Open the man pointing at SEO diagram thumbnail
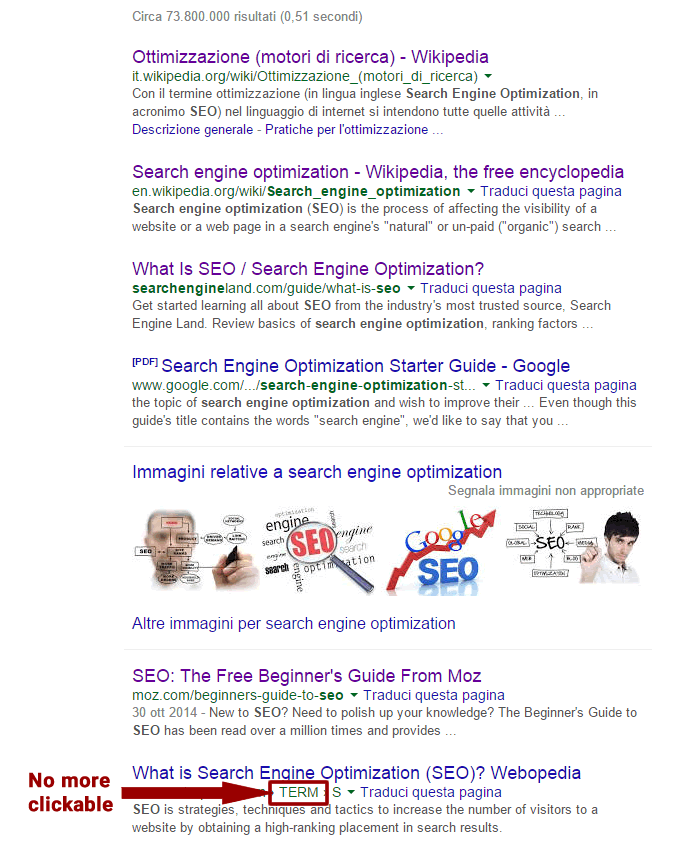 pos(573,547)
